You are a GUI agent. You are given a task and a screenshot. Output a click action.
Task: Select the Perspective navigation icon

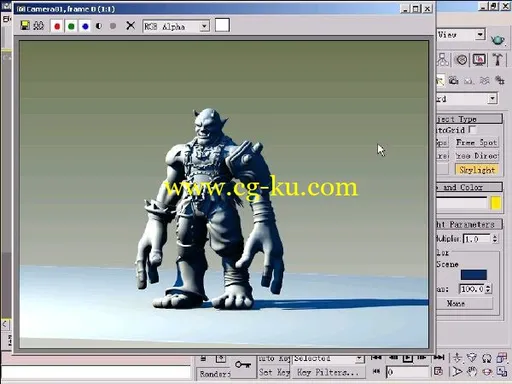472,358
